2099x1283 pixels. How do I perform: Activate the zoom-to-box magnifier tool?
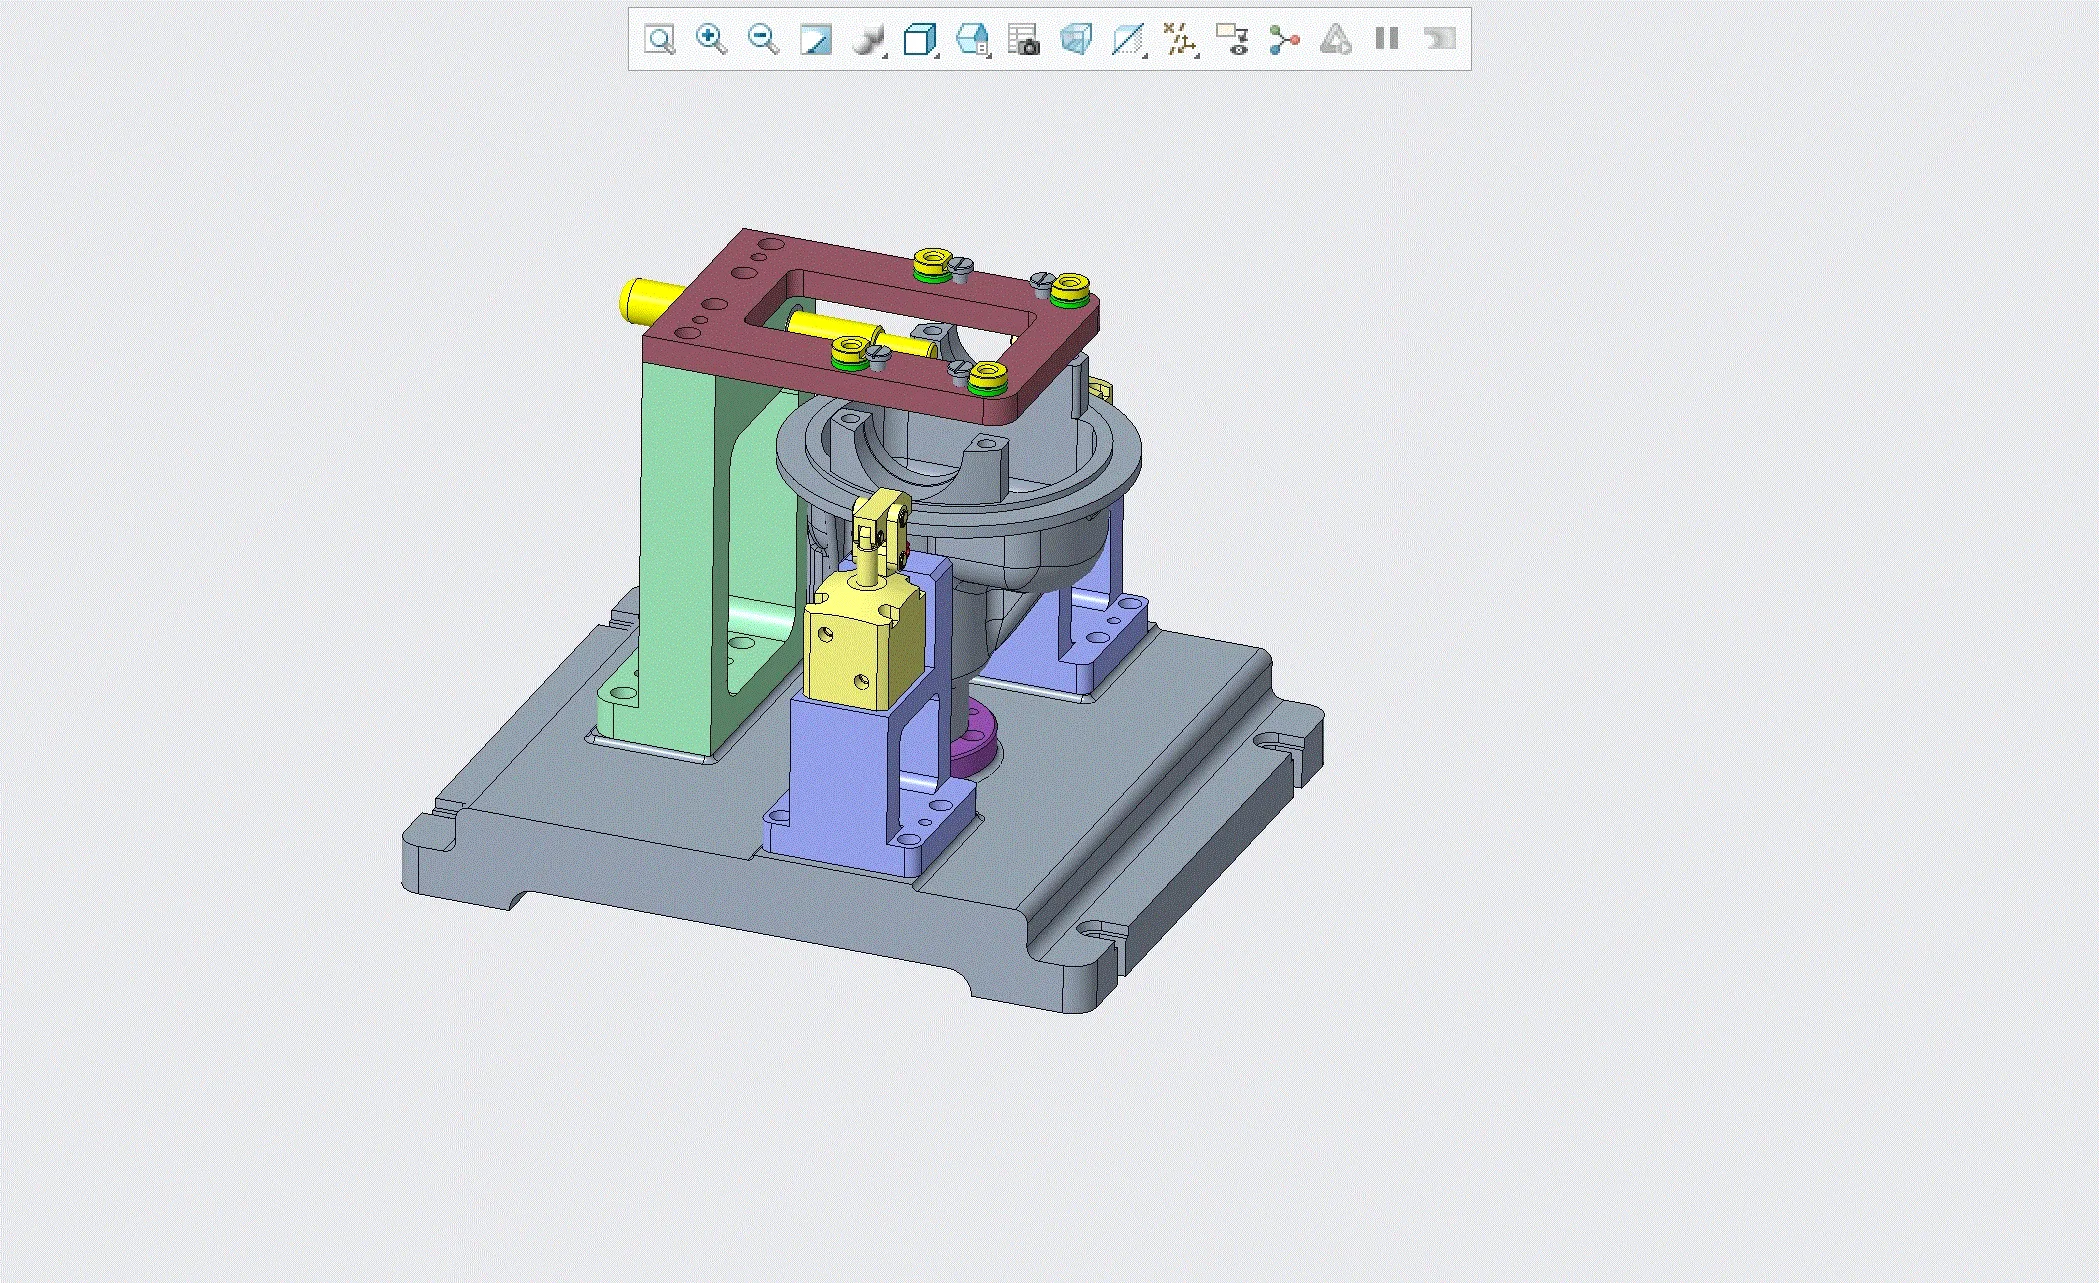pos(660,41)
